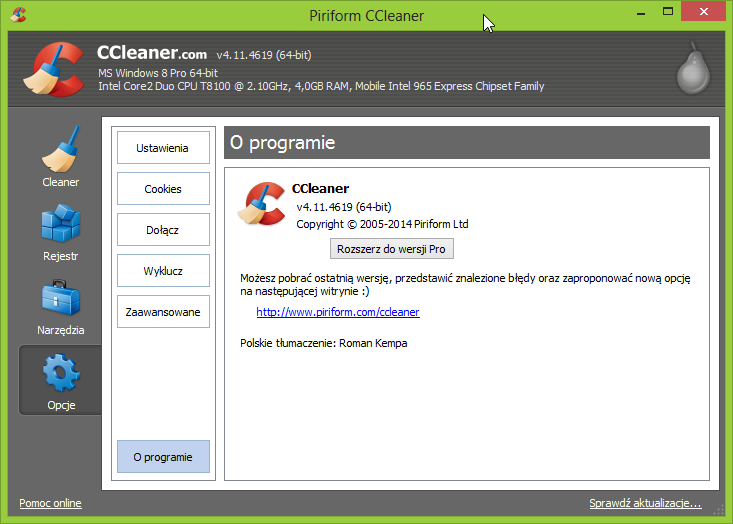
Task: Open the Rejestr registry cubes icon
Action: (60, 232)
